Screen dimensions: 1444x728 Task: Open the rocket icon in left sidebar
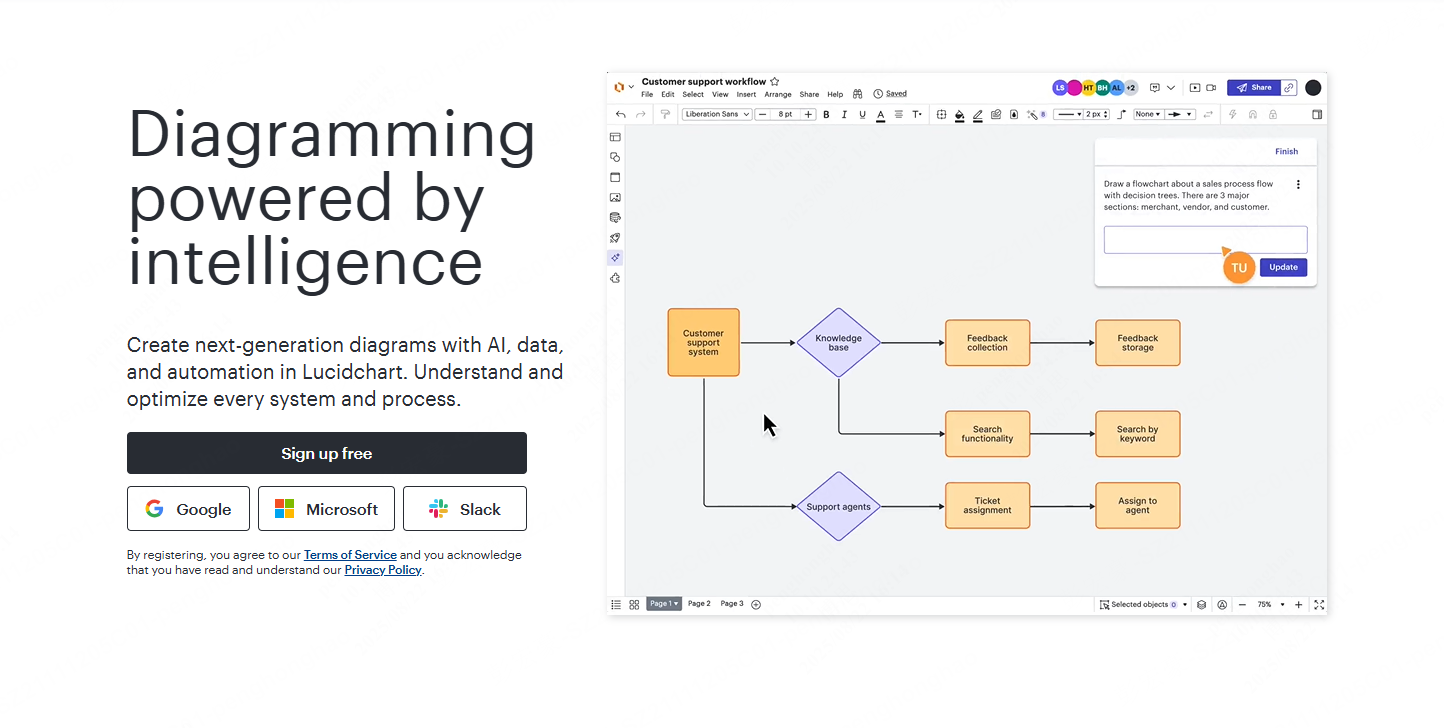615,238
